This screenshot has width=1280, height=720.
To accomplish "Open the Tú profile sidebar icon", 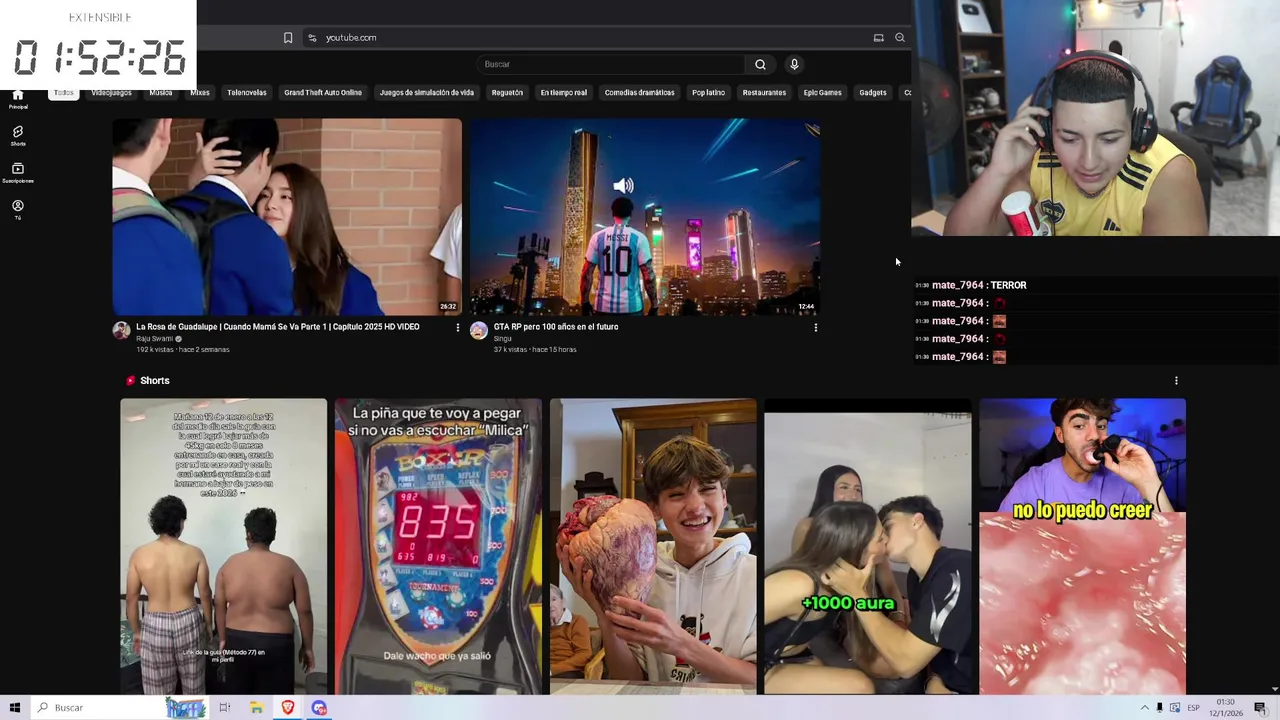I will coord(17,209).
